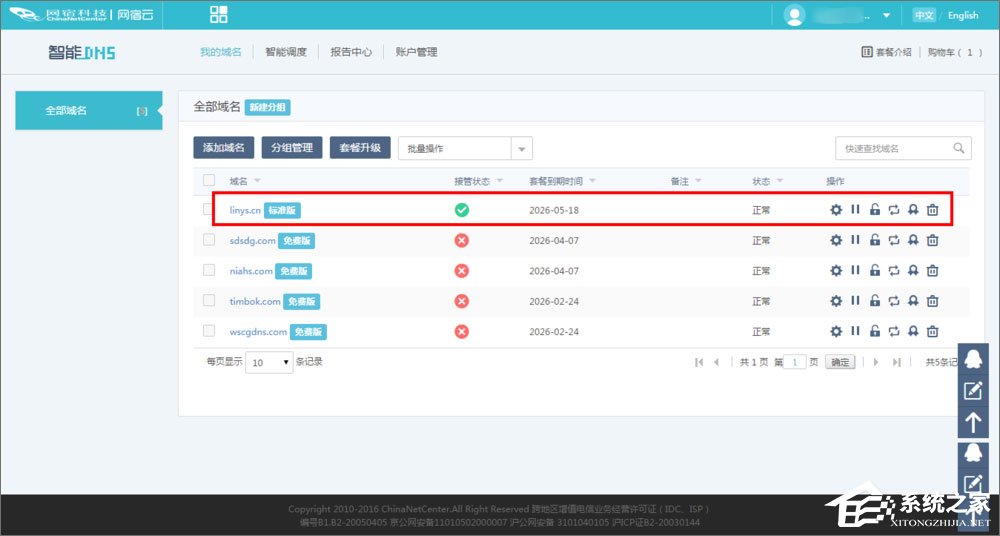Open settings gear for timbok.com
1000x536 pixels.
pos(836,301)
